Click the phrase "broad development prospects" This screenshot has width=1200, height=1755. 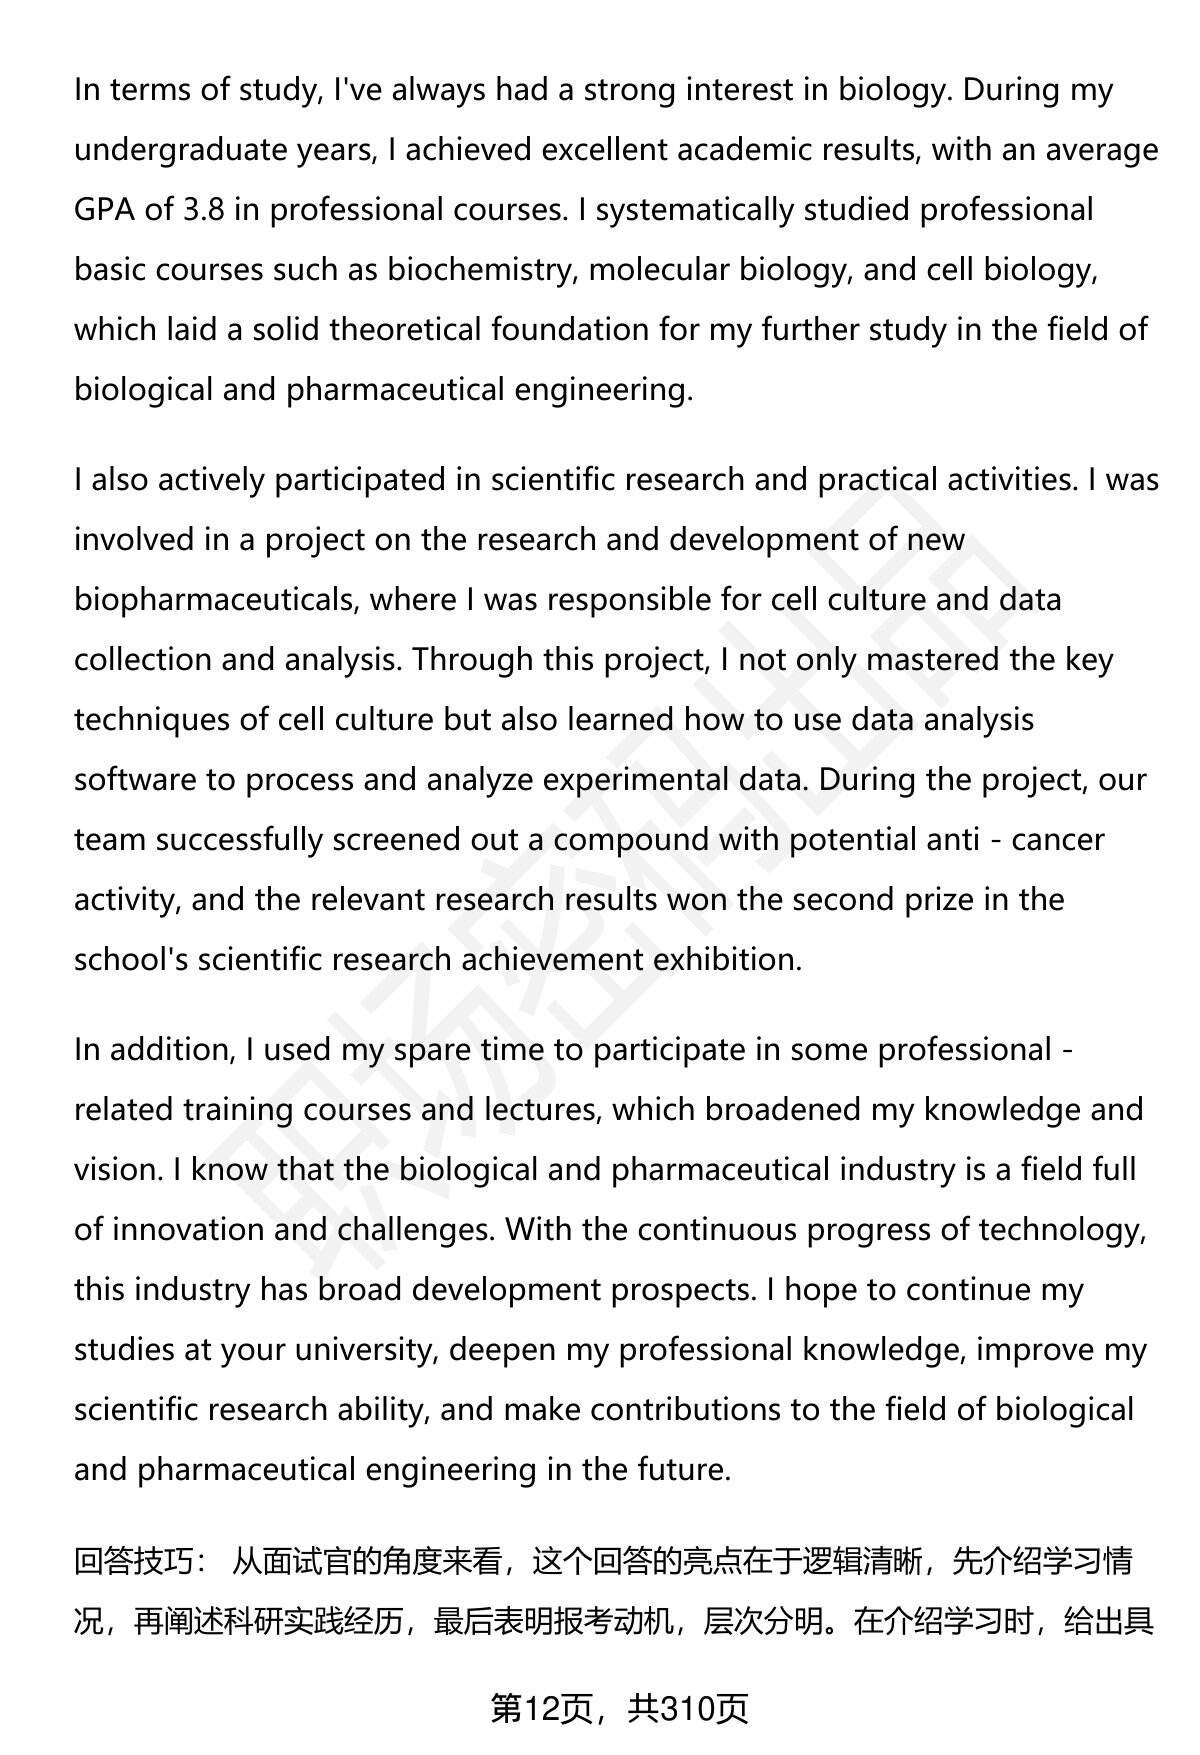click(538, 1290)
